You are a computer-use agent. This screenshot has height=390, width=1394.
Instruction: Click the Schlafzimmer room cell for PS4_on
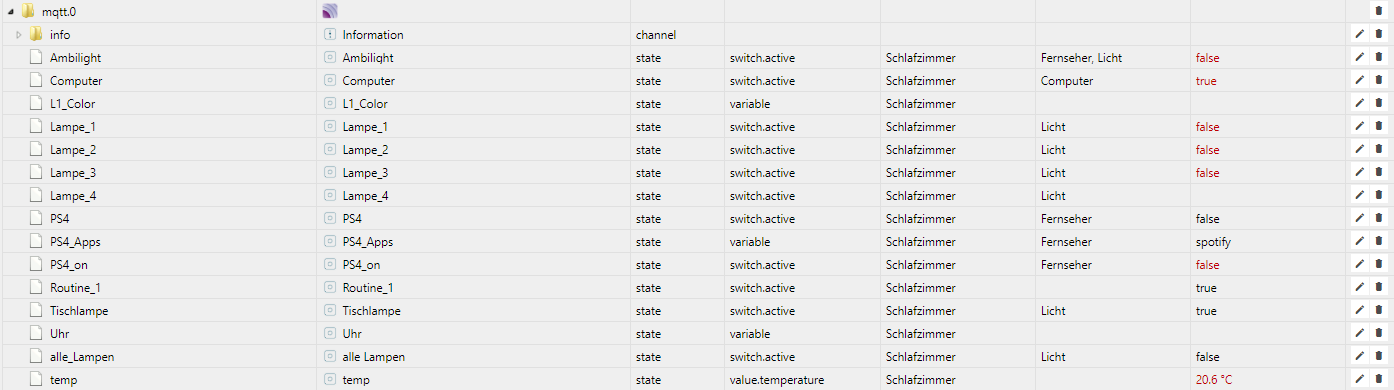[x=920, y=265]
